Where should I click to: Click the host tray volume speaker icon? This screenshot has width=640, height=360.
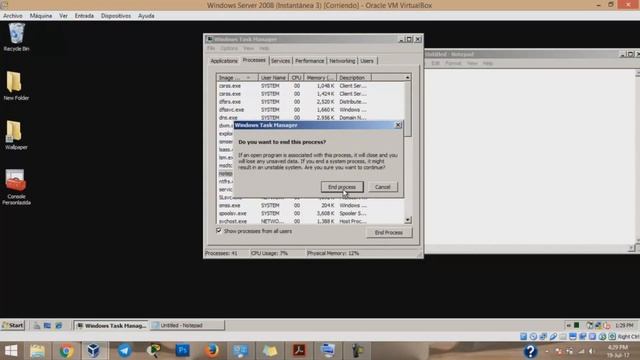click(x=591, y=351)
